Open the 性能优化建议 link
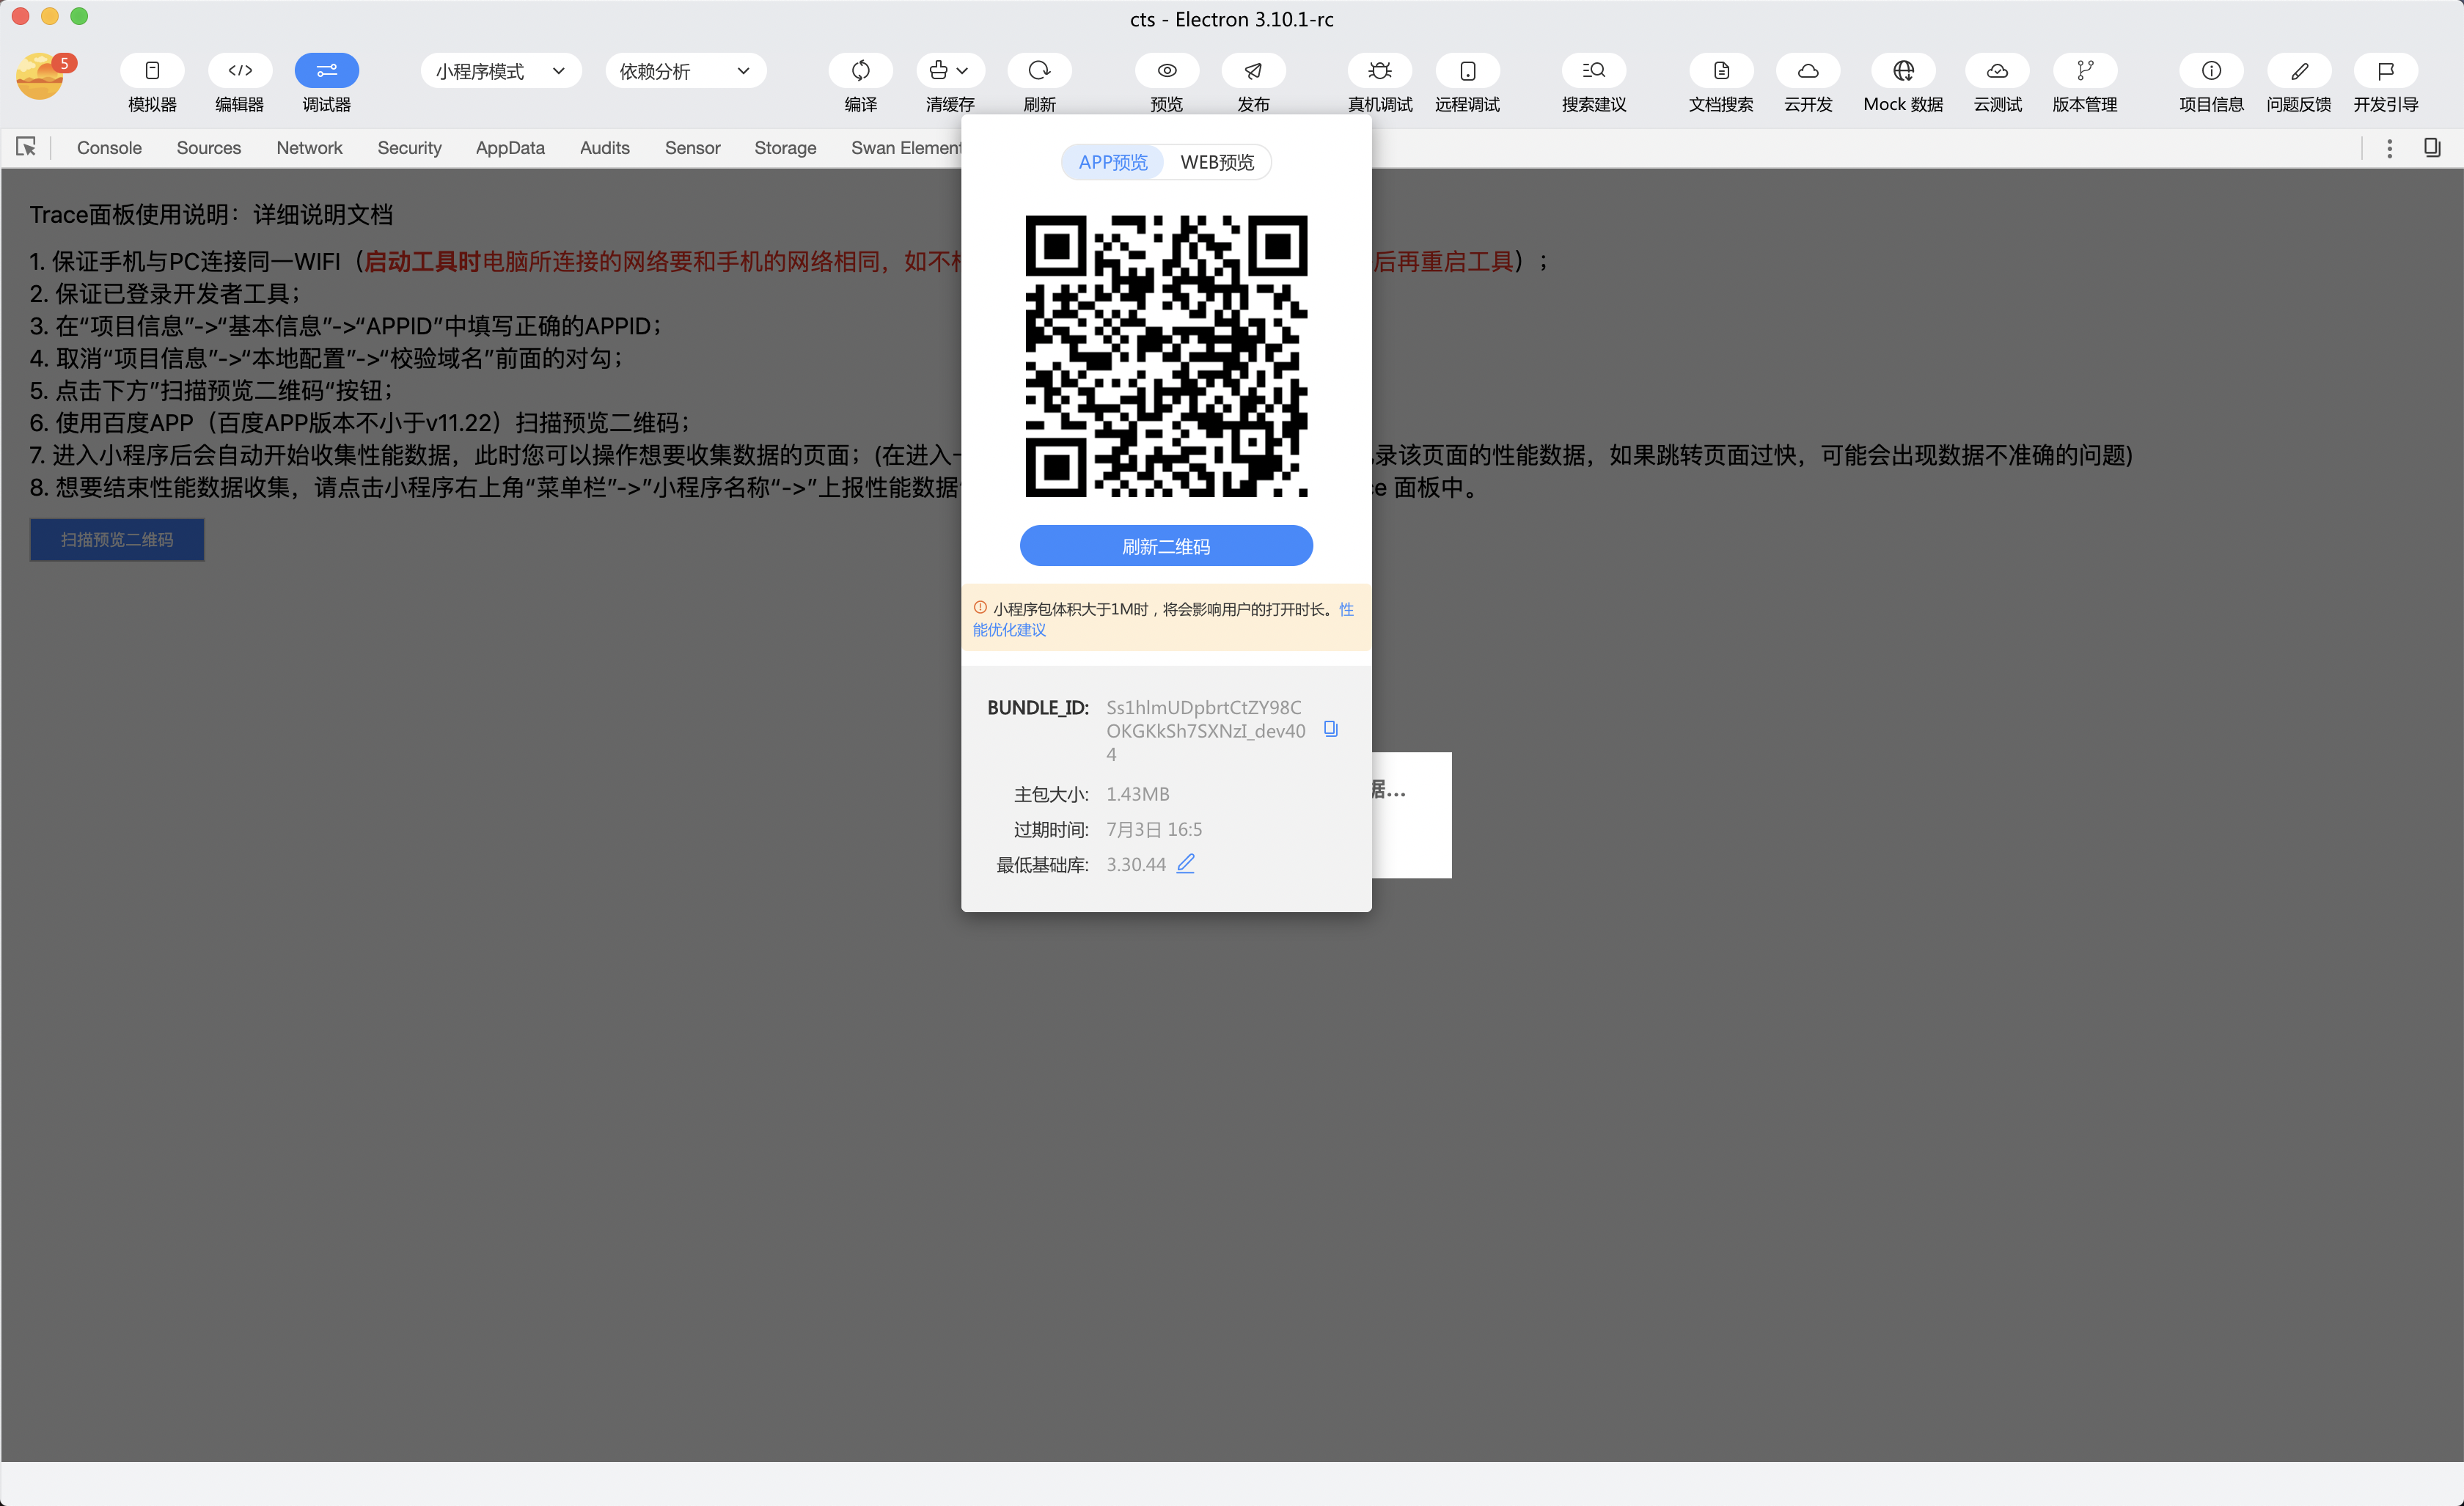 click(x=1009, y=630)
